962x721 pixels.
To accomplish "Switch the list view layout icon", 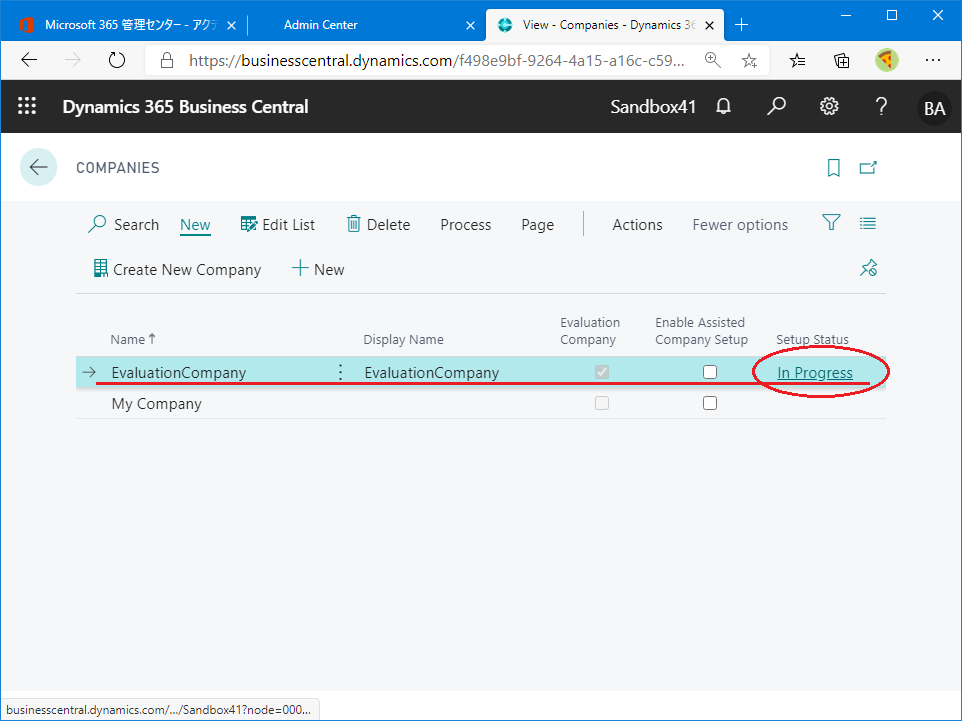I will pyautogui.click(x=868, y=223).
